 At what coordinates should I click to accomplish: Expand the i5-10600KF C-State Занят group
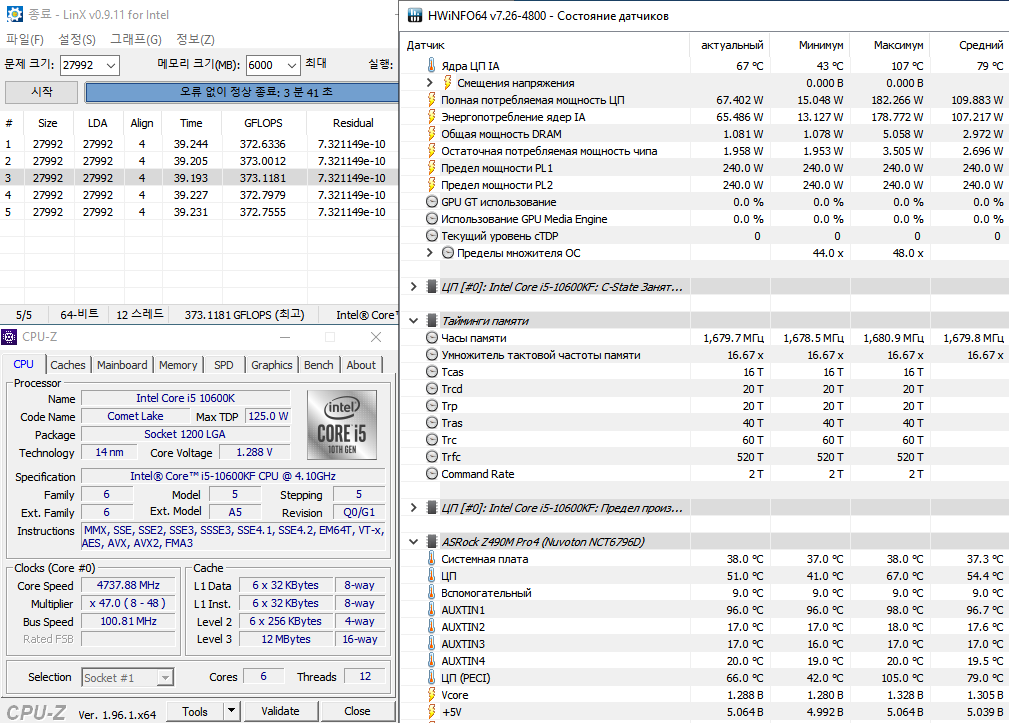(x=414, y=287)
